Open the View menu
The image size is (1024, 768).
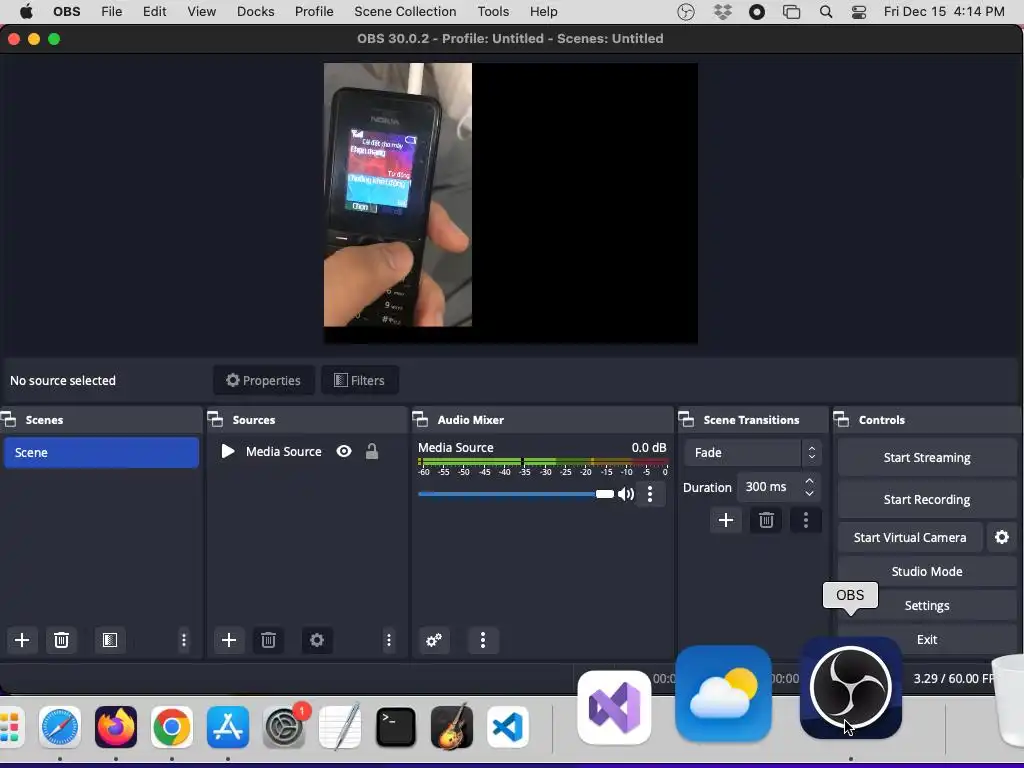point(202,12)
